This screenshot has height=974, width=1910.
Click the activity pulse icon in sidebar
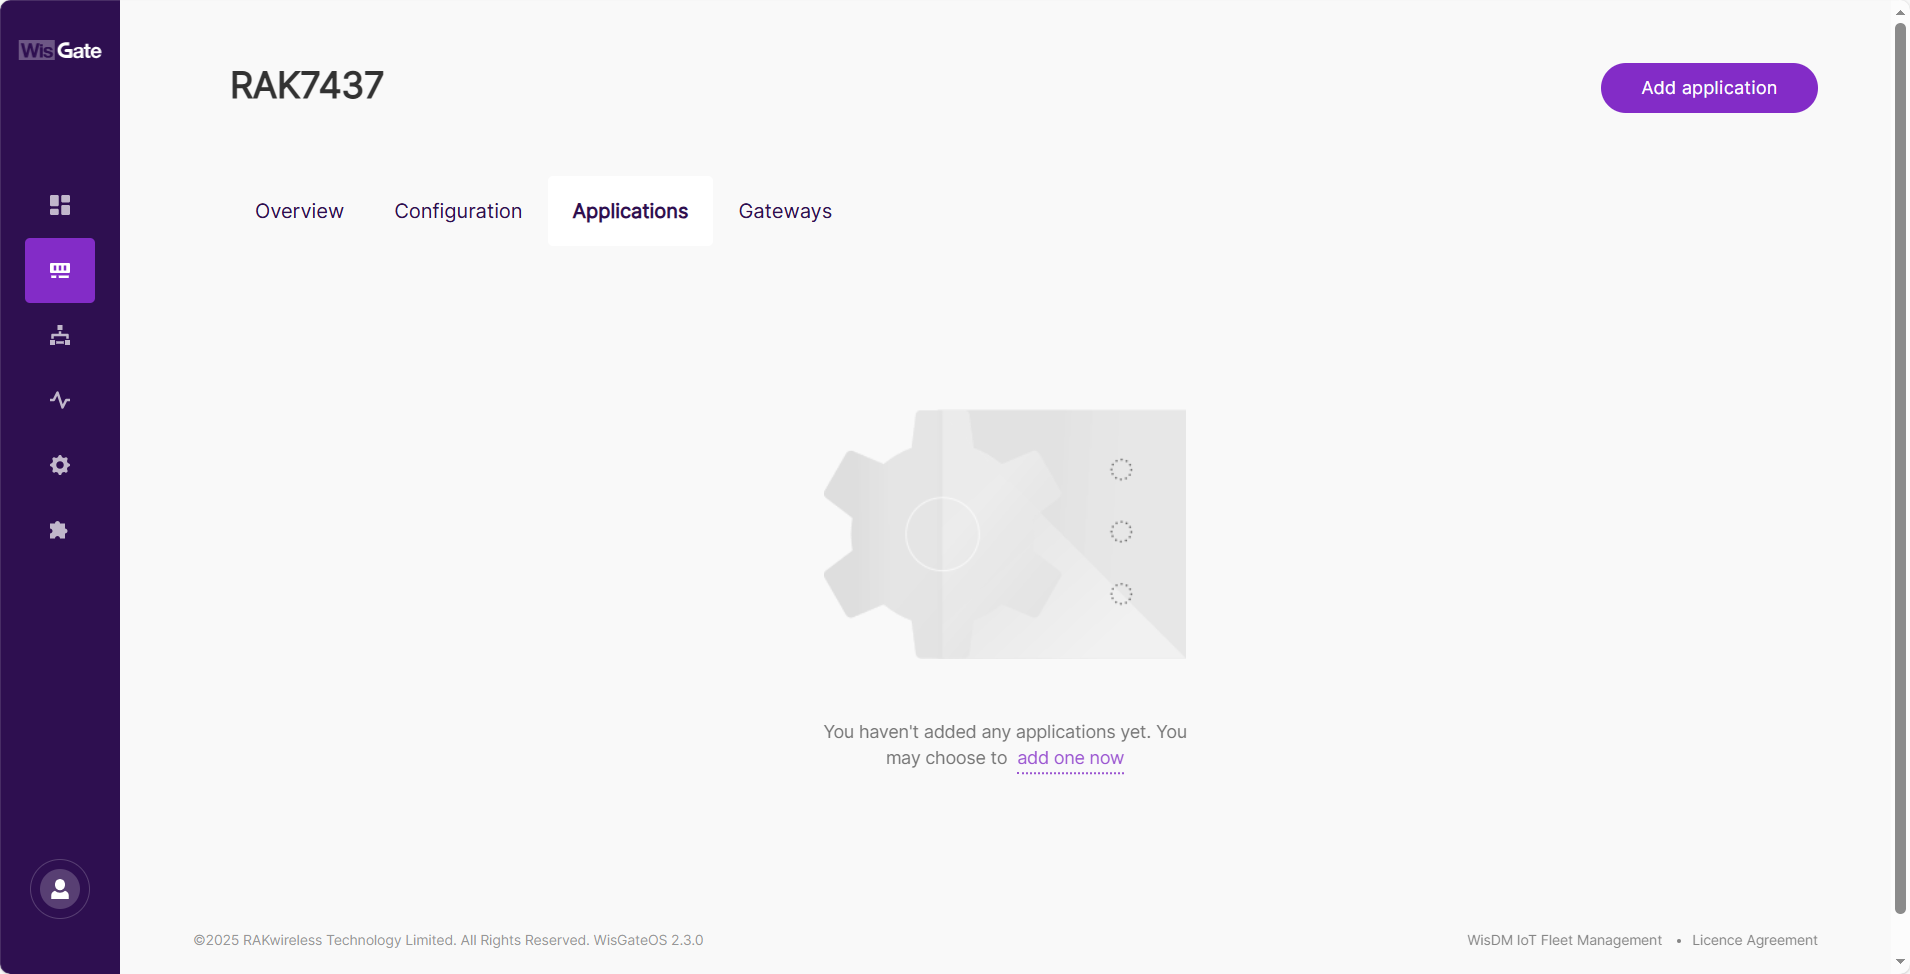[x=59, y=399]
